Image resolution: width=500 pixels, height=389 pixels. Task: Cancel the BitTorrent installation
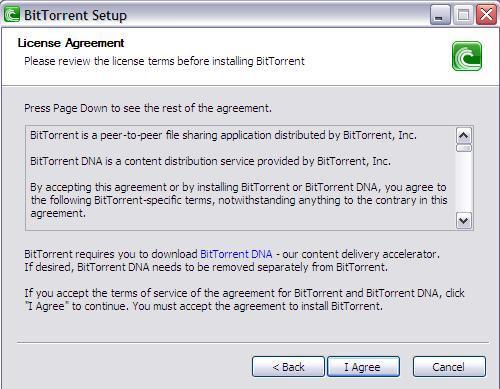pos(449,367)
